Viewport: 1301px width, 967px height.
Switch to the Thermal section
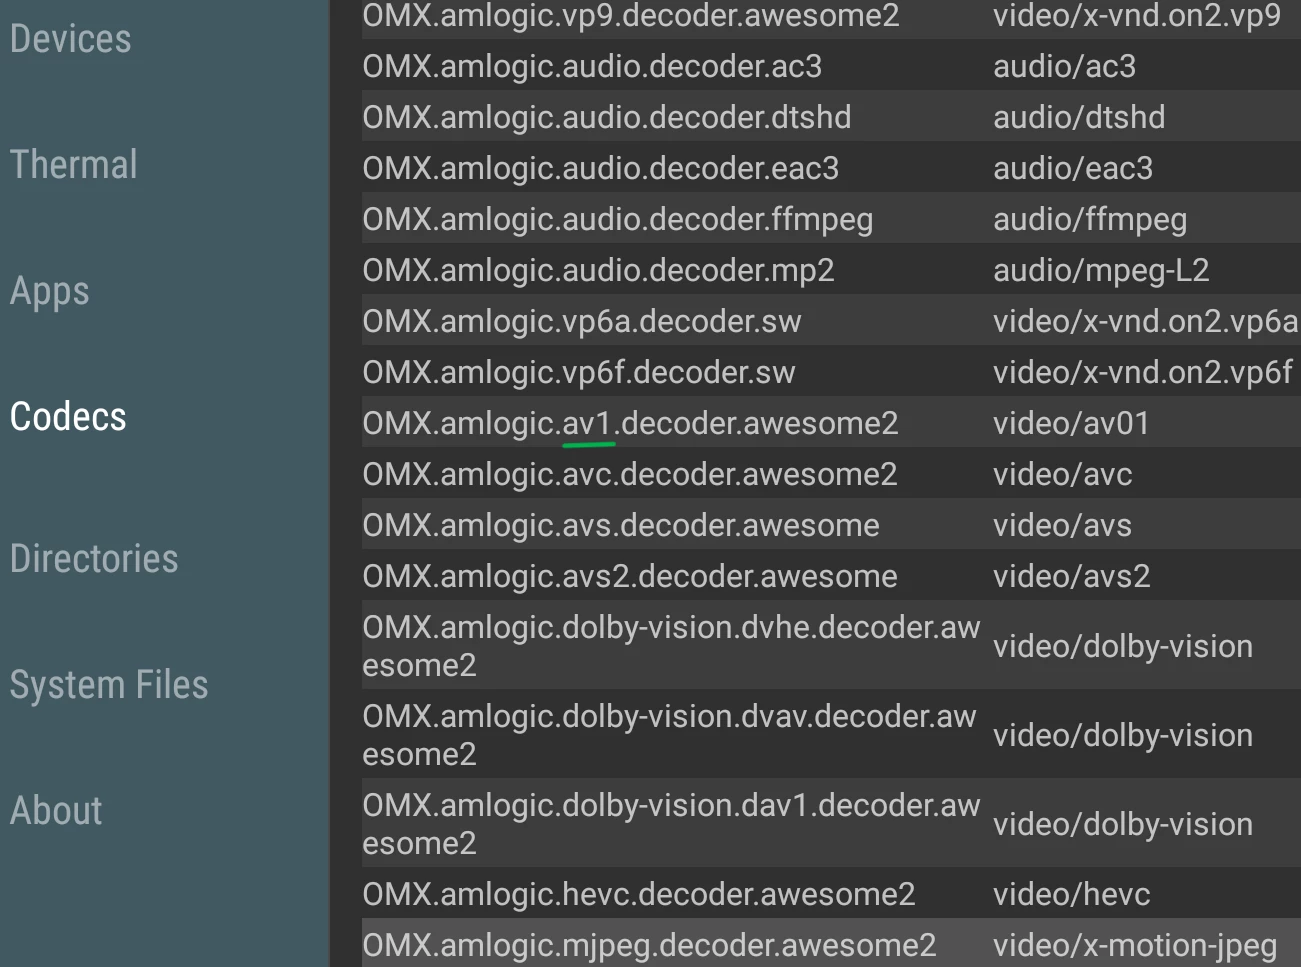click(74, 165)
